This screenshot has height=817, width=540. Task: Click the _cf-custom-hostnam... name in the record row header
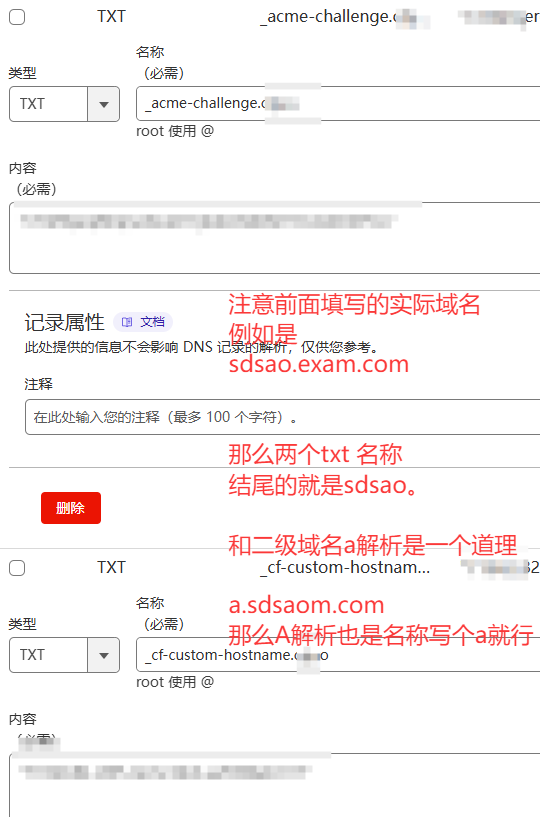click(345, 567)
